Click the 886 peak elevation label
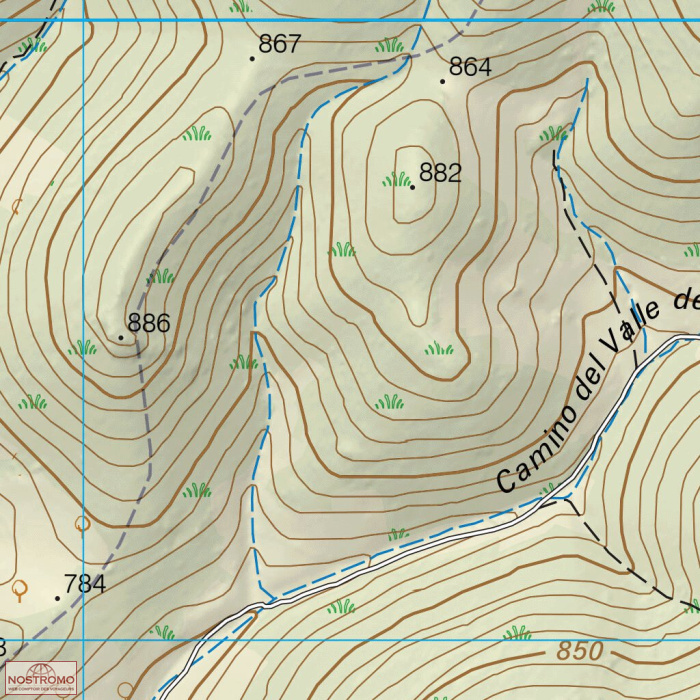 pyautogui.click(x=149, y=323)
